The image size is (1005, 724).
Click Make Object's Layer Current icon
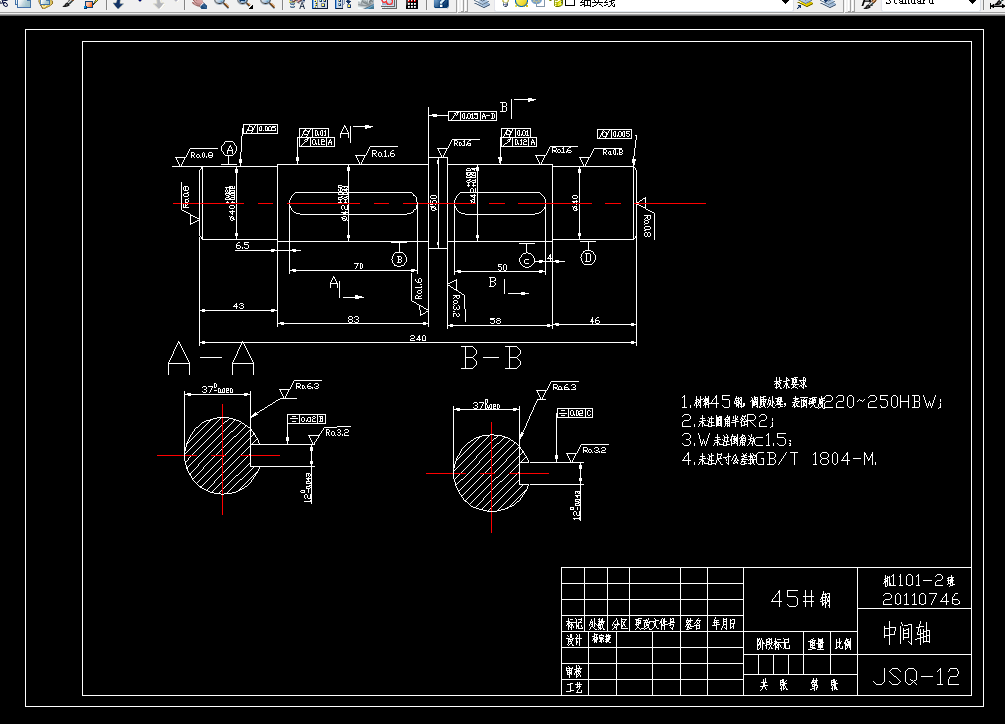805,3
